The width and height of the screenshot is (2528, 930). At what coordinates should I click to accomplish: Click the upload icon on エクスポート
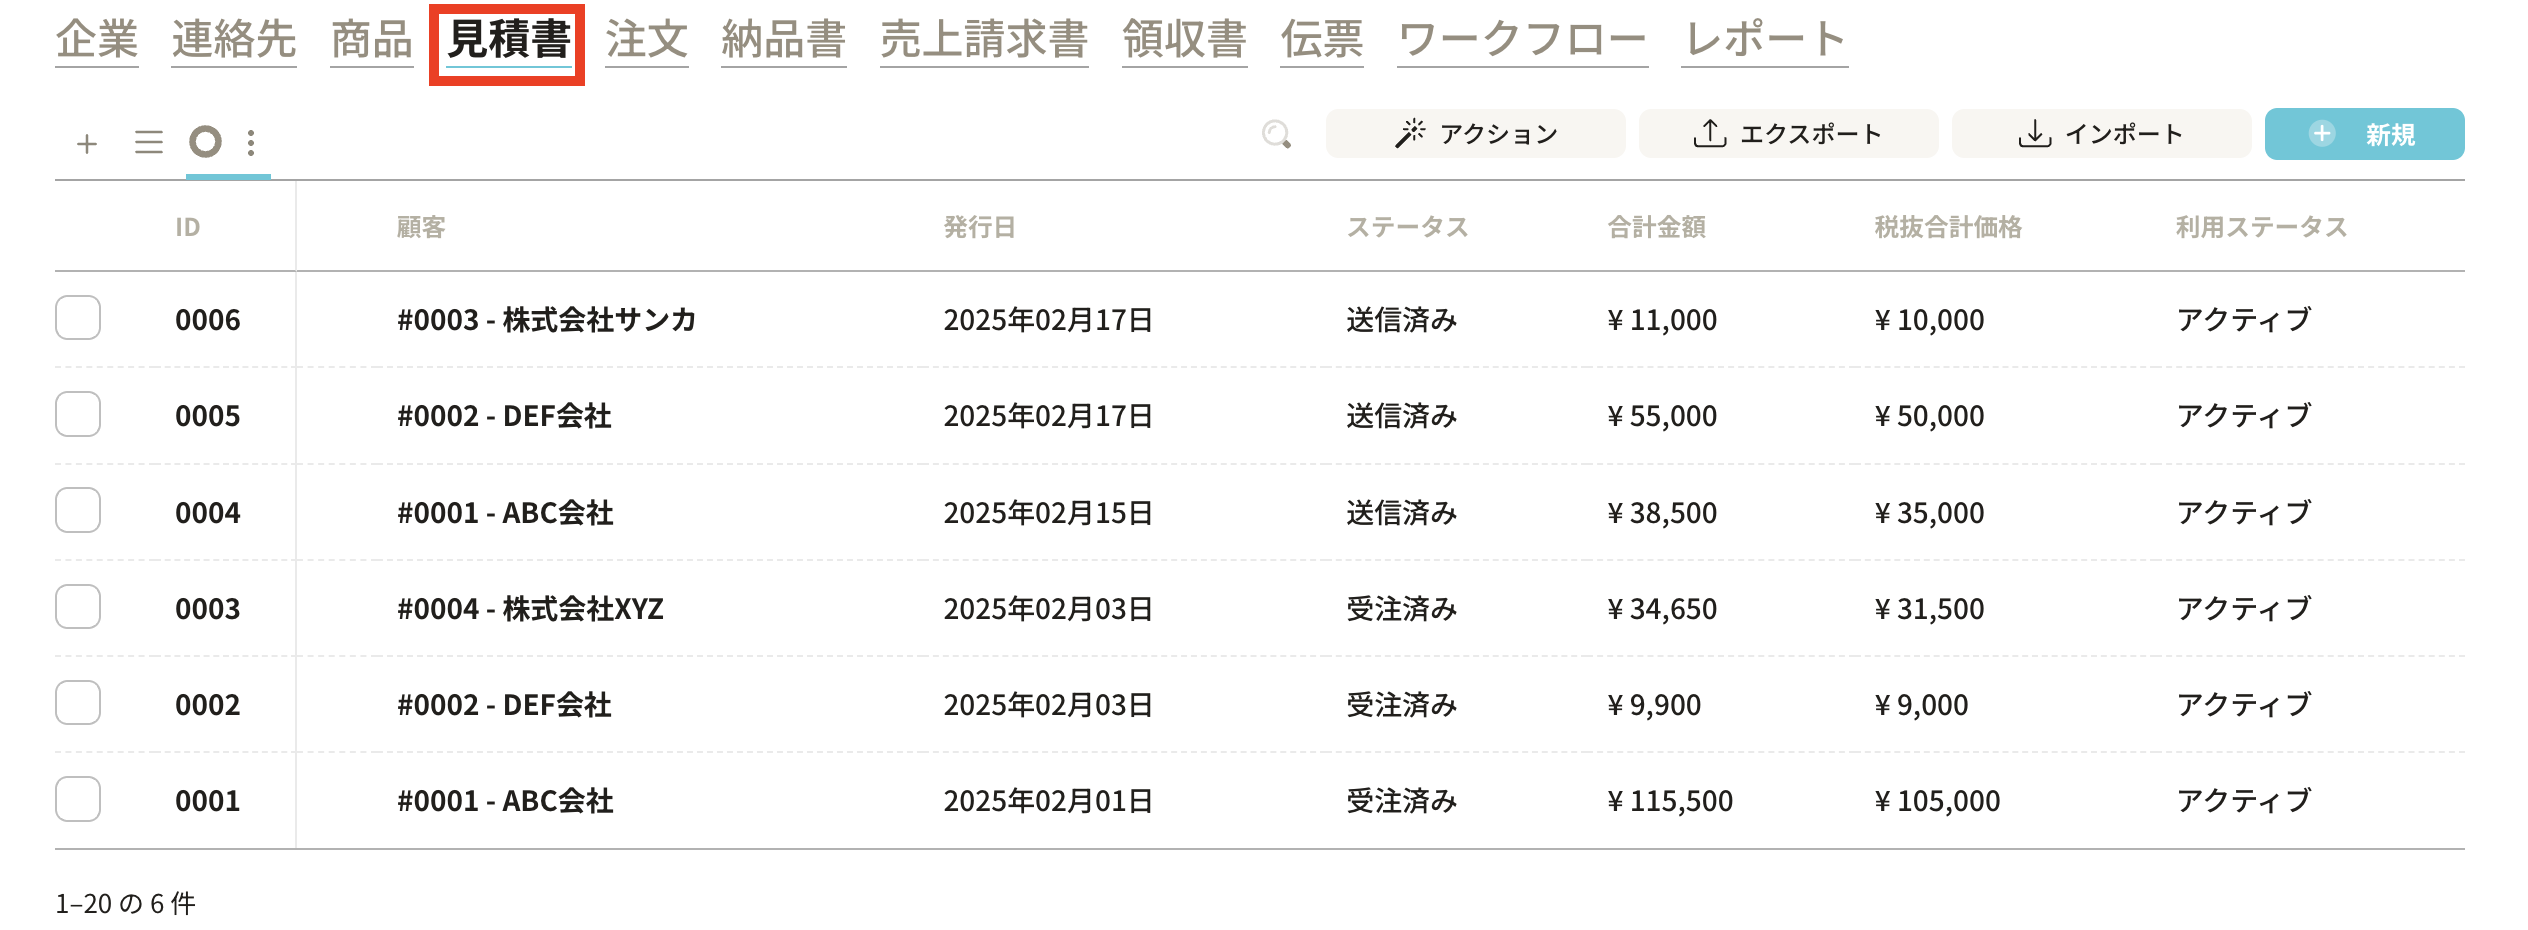(x=1709, y=134)
